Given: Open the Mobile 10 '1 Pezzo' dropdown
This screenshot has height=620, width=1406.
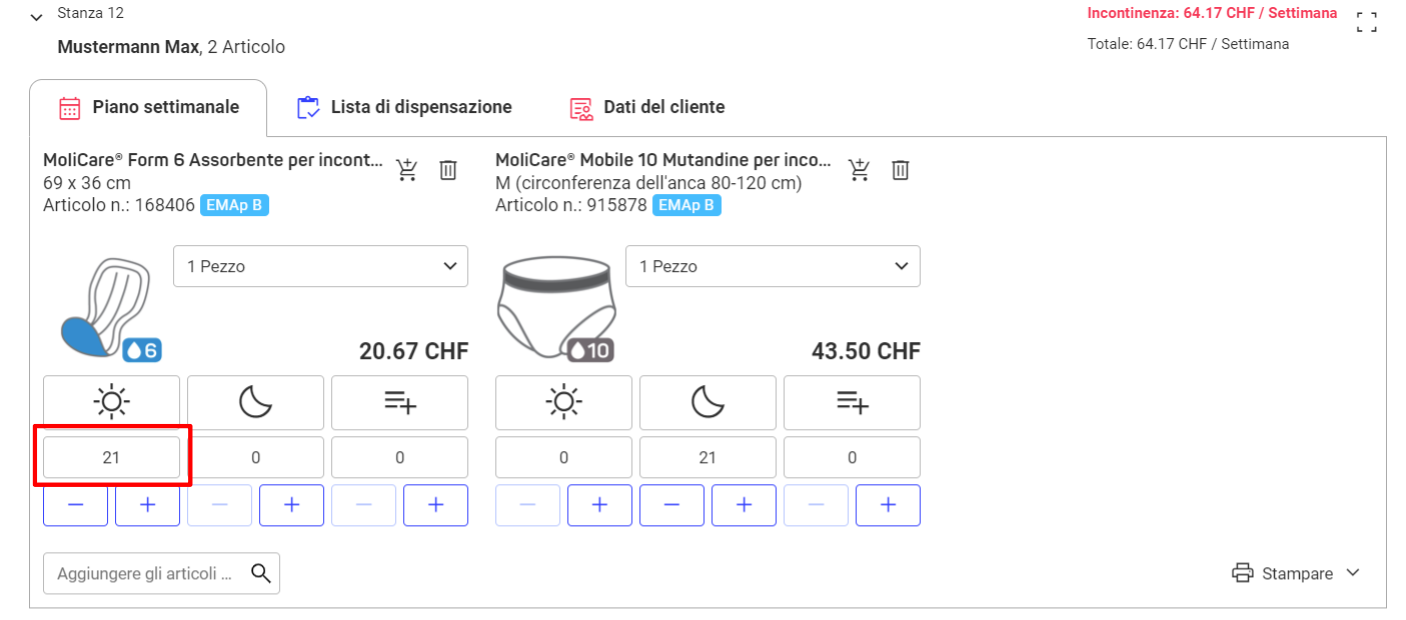Looking at the screenshot, I should tap(773, 266).
